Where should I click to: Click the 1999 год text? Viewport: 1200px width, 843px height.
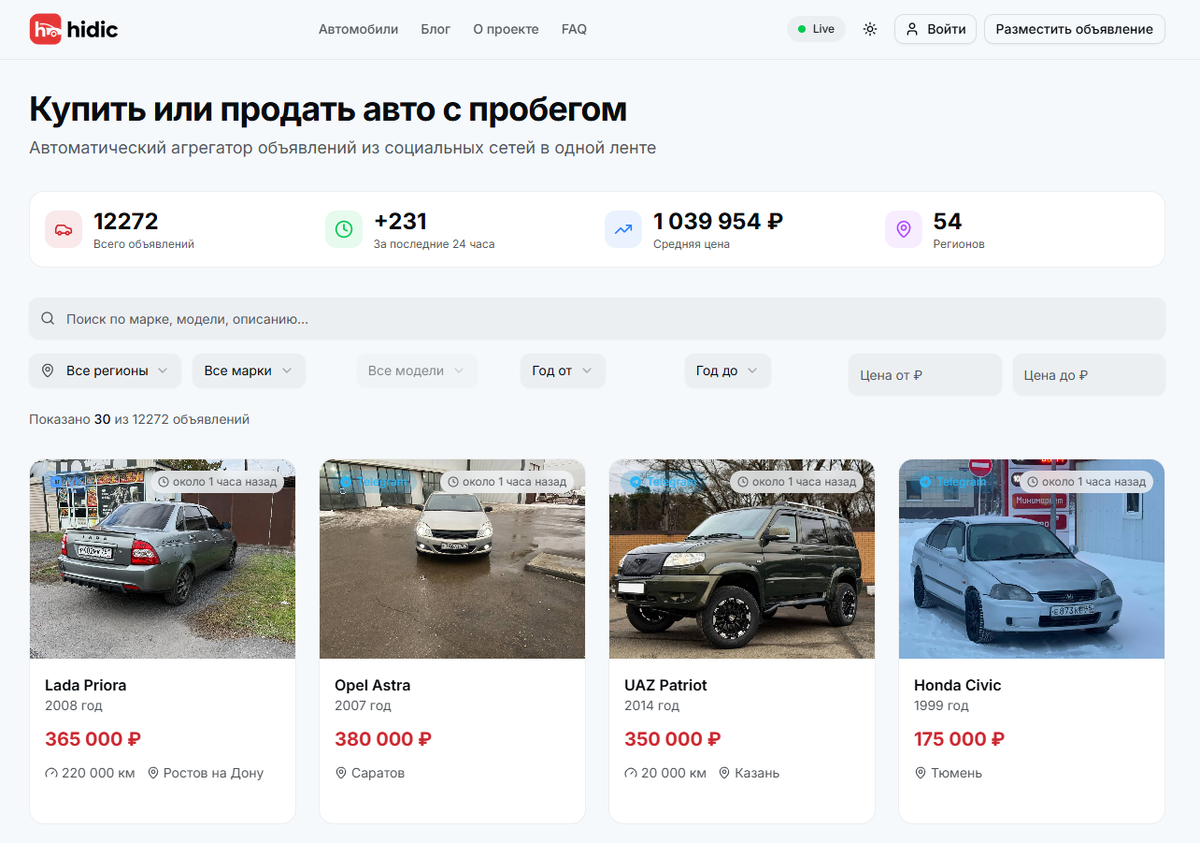point(942,706)
